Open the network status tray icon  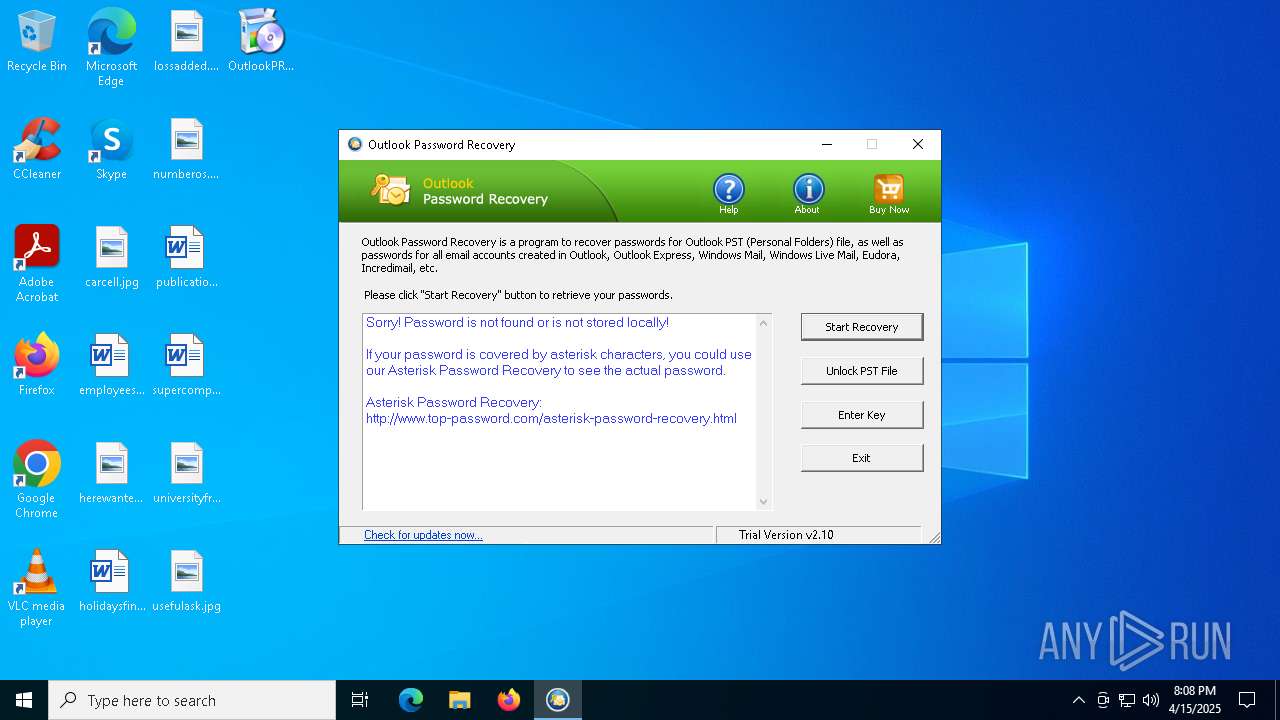[1127, 700]
